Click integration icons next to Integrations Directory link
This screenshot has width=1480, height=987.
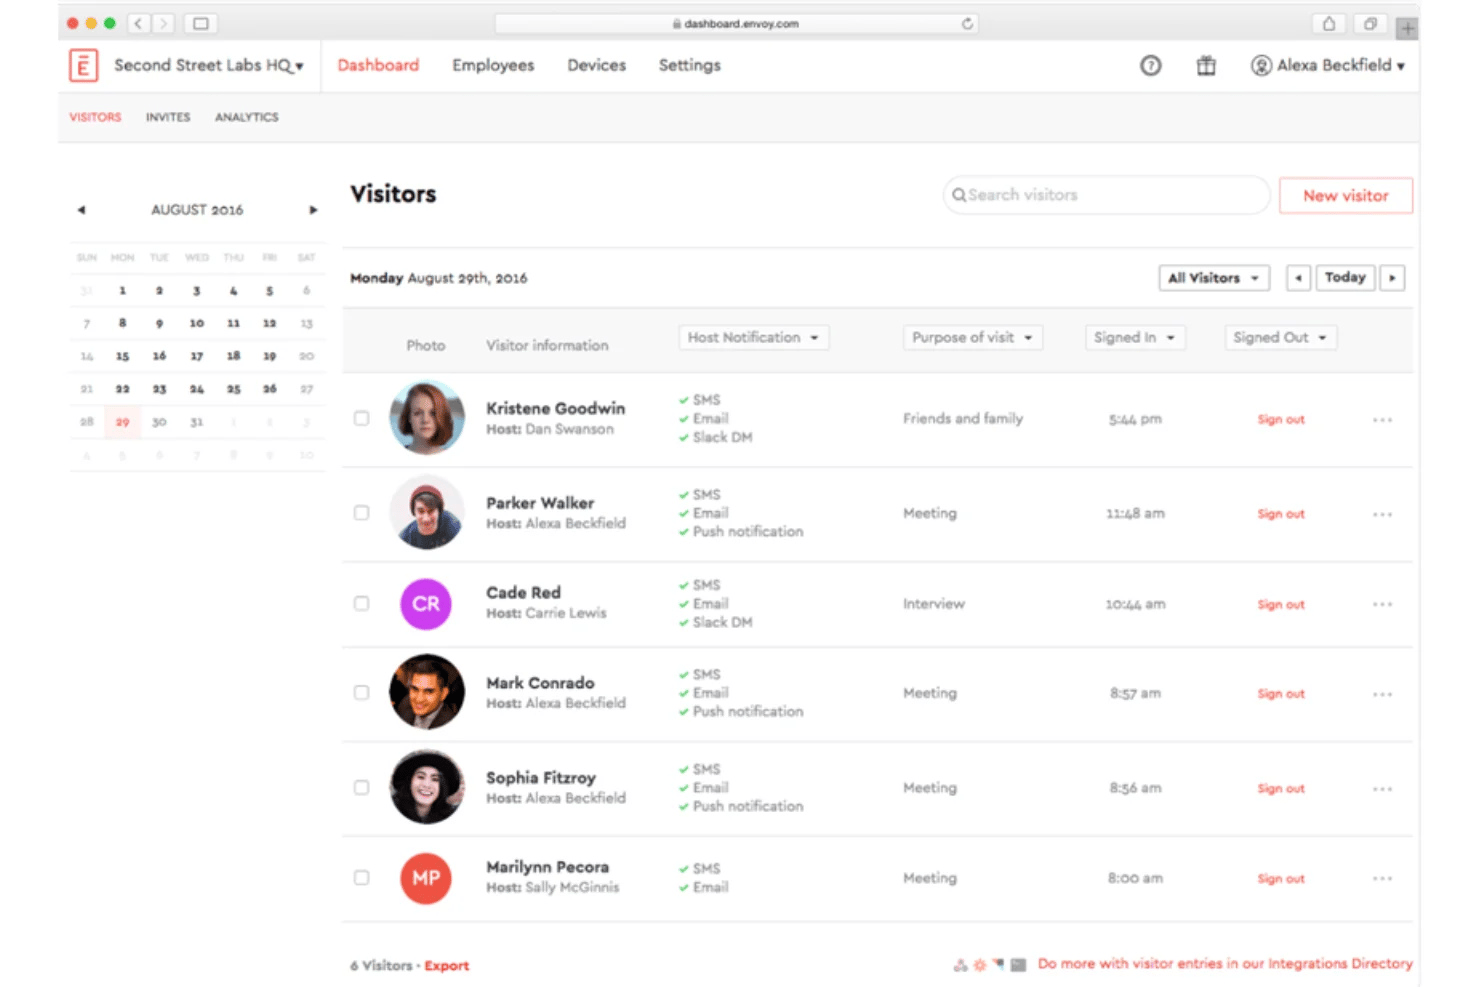point(990,965)
